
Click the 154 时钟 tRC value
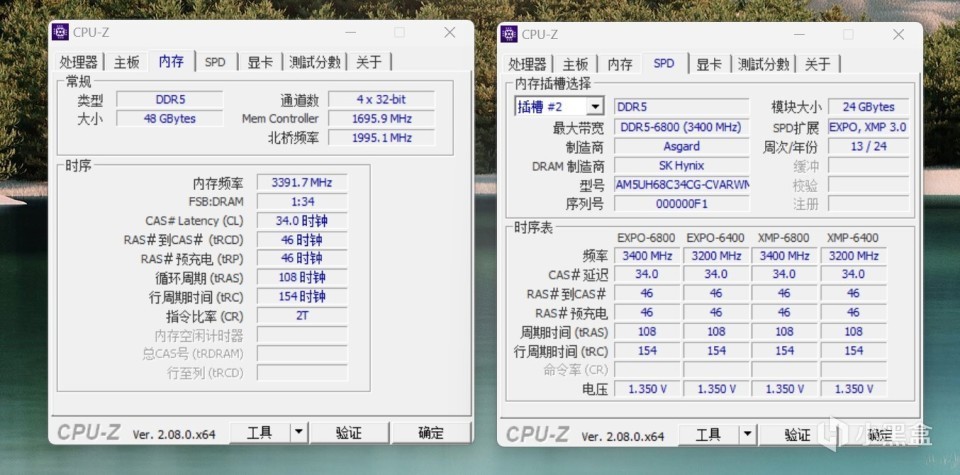coord(302,297)
